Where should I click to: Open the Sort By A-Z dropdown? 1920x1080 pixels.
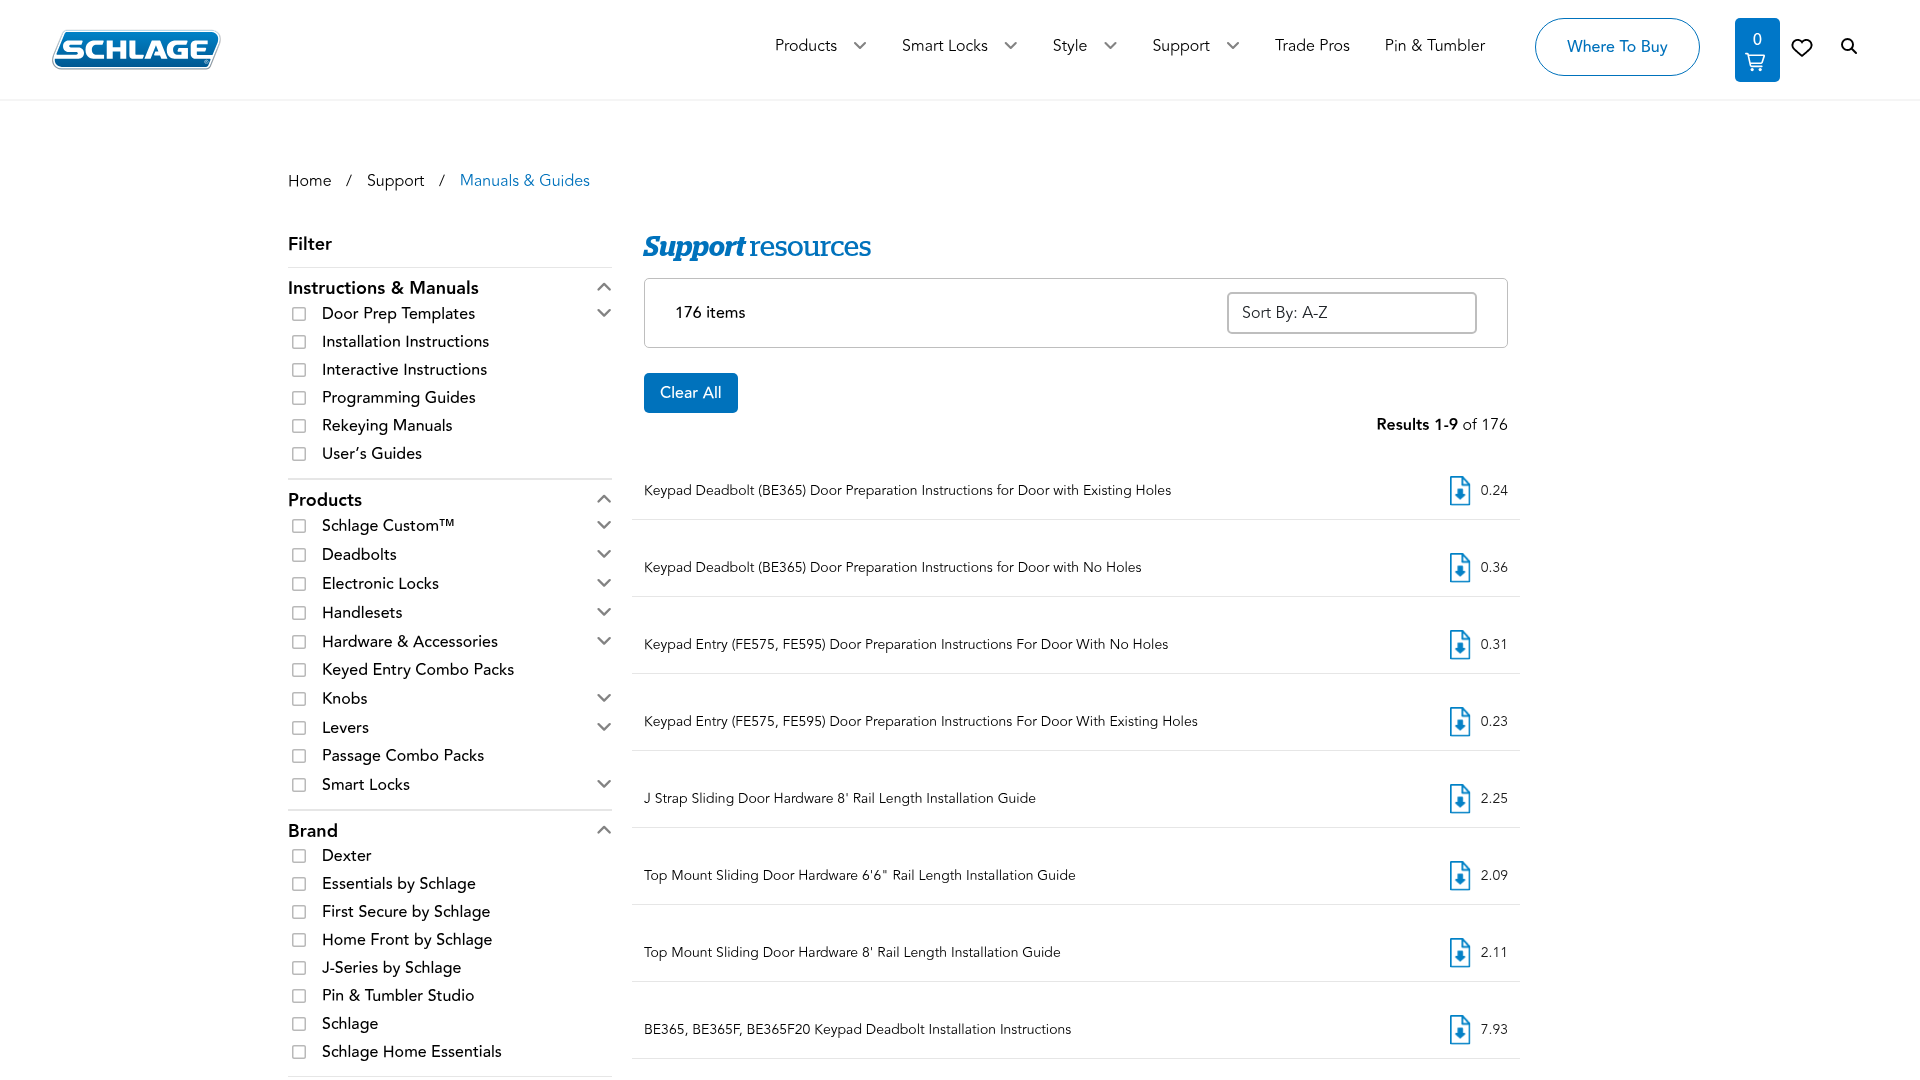tap(1351, 313)
